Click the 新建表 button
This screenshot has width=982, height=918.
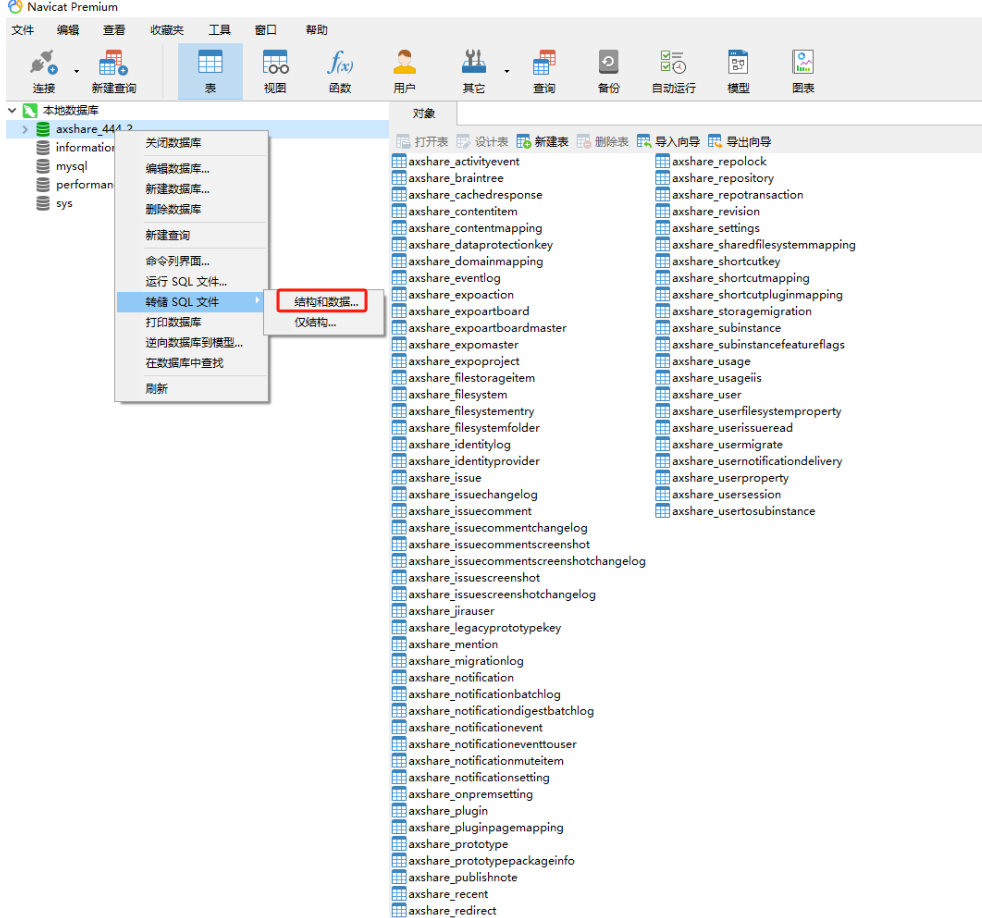point(542,142)
